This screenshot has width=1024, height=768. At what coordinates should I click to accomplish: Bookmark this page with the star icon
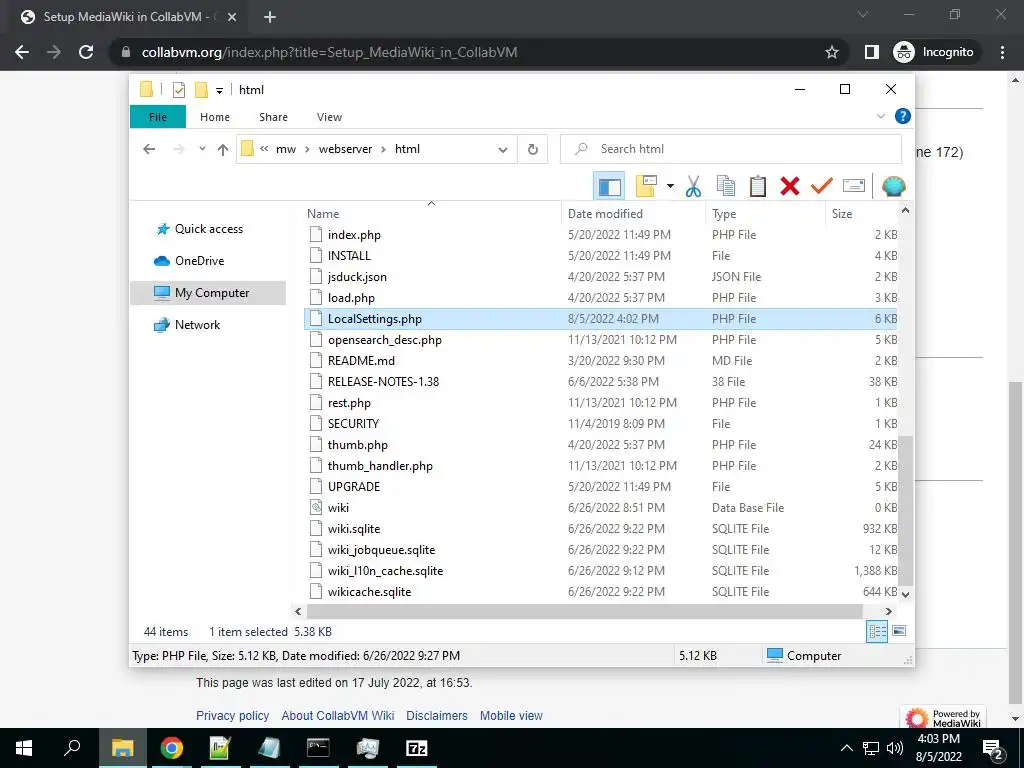(x=831, y=52)
